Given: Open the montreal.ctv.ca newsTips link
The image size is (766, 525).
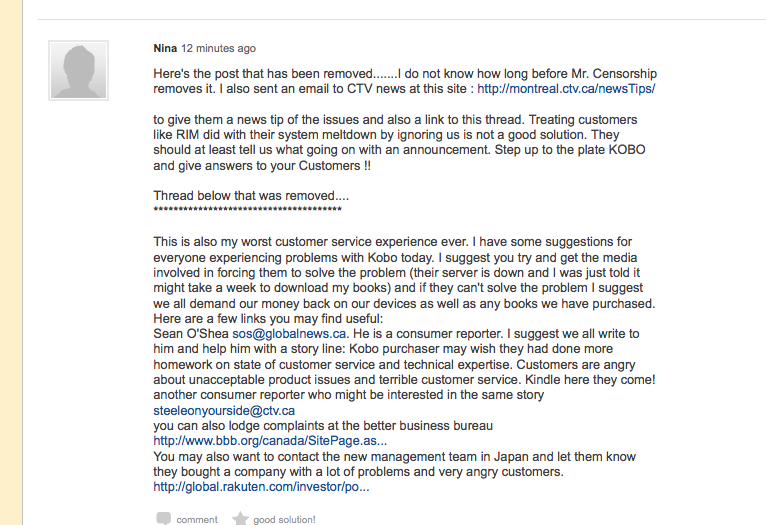Looking at the screenshot, I should point(566,89).
